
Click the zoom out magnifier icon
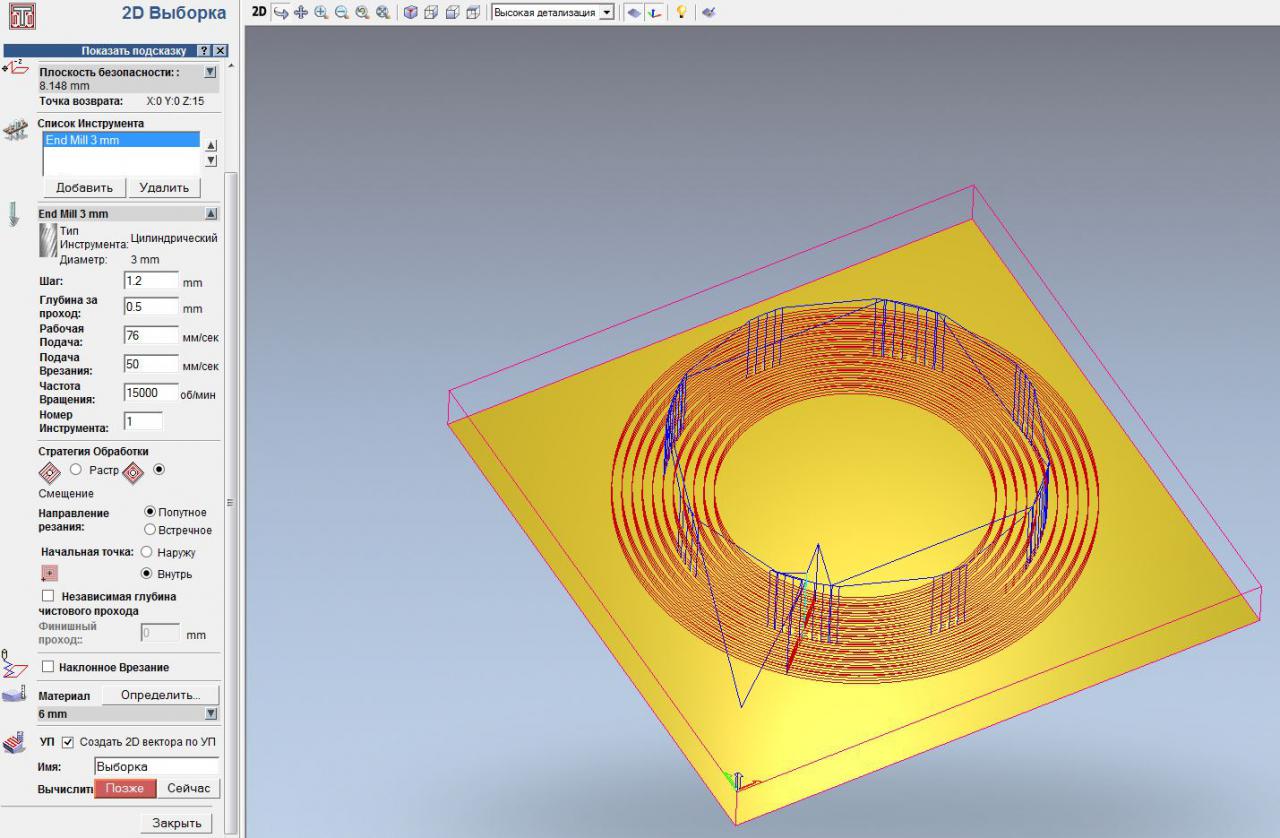(341, 12)
